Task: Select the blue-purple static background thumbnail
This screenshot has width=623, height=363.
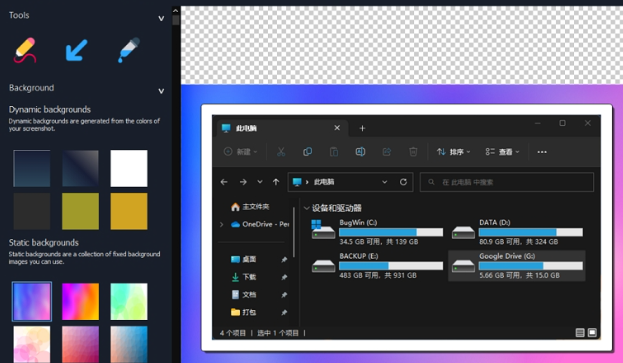Action: 32,301
